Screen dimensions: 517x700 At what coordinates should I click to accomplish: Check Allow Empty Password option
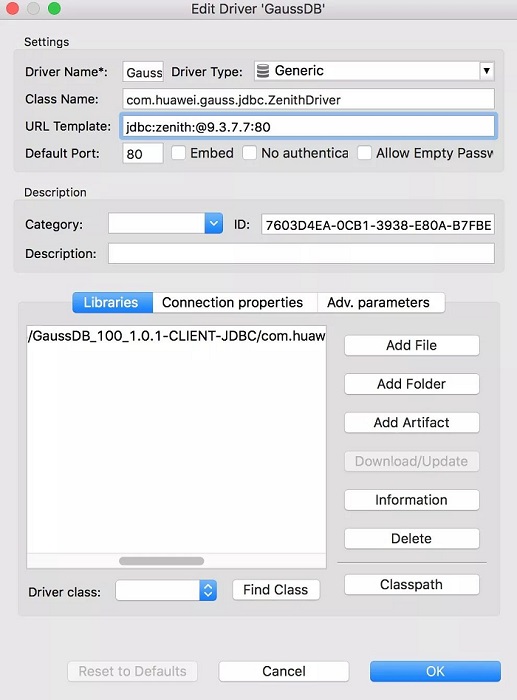(x=364, y=153)
